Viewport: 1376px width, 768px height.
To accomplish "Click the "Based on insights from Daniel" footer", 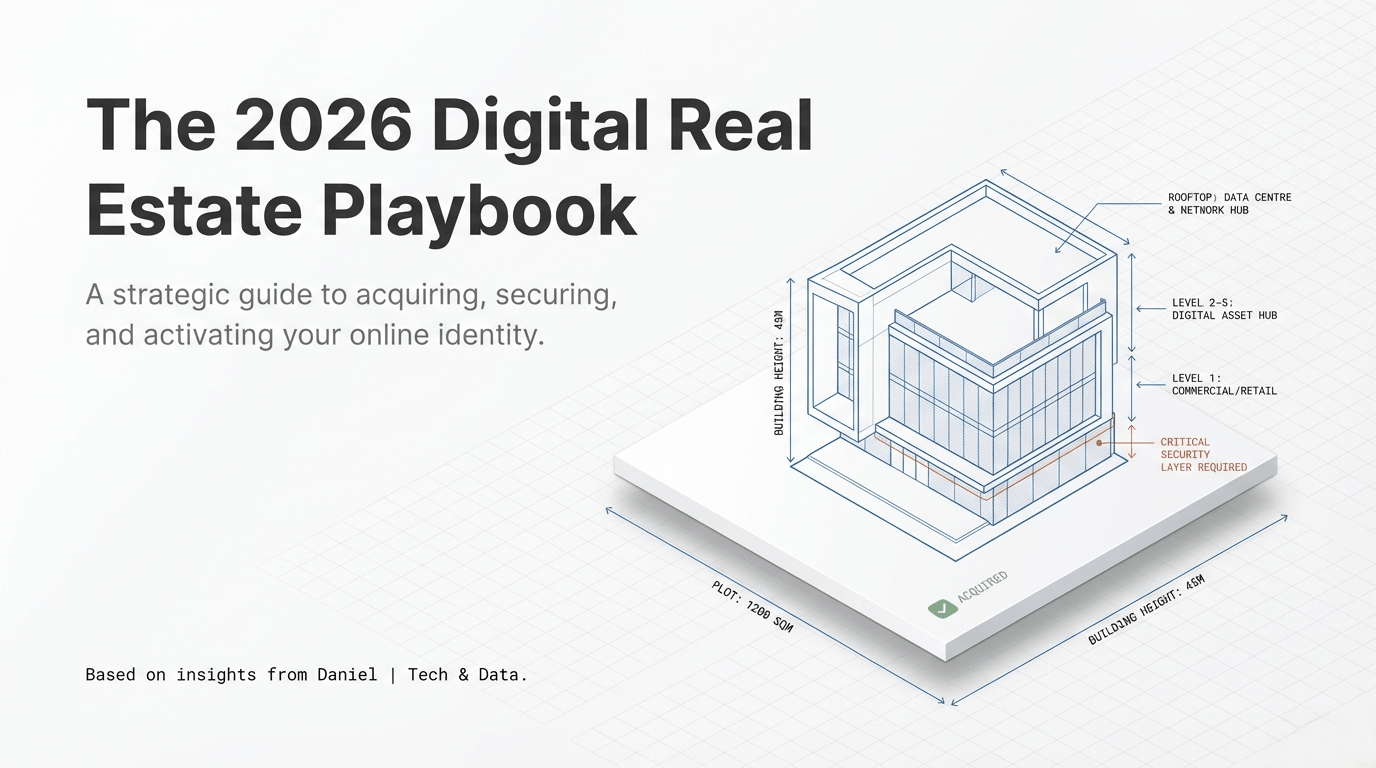I will [x=306, y=675].
